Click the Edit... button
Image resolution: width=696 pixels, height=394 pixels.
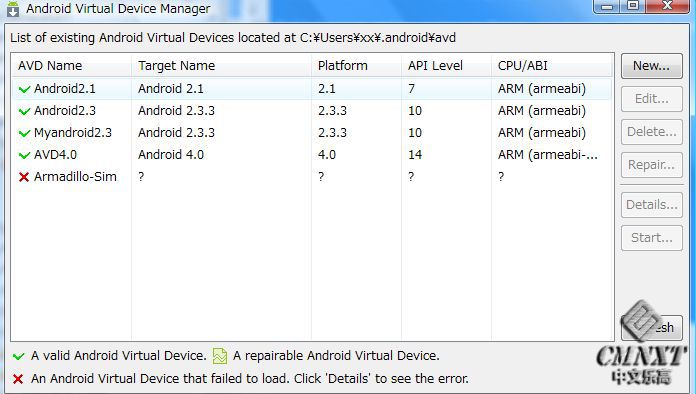tap(651, 98)
